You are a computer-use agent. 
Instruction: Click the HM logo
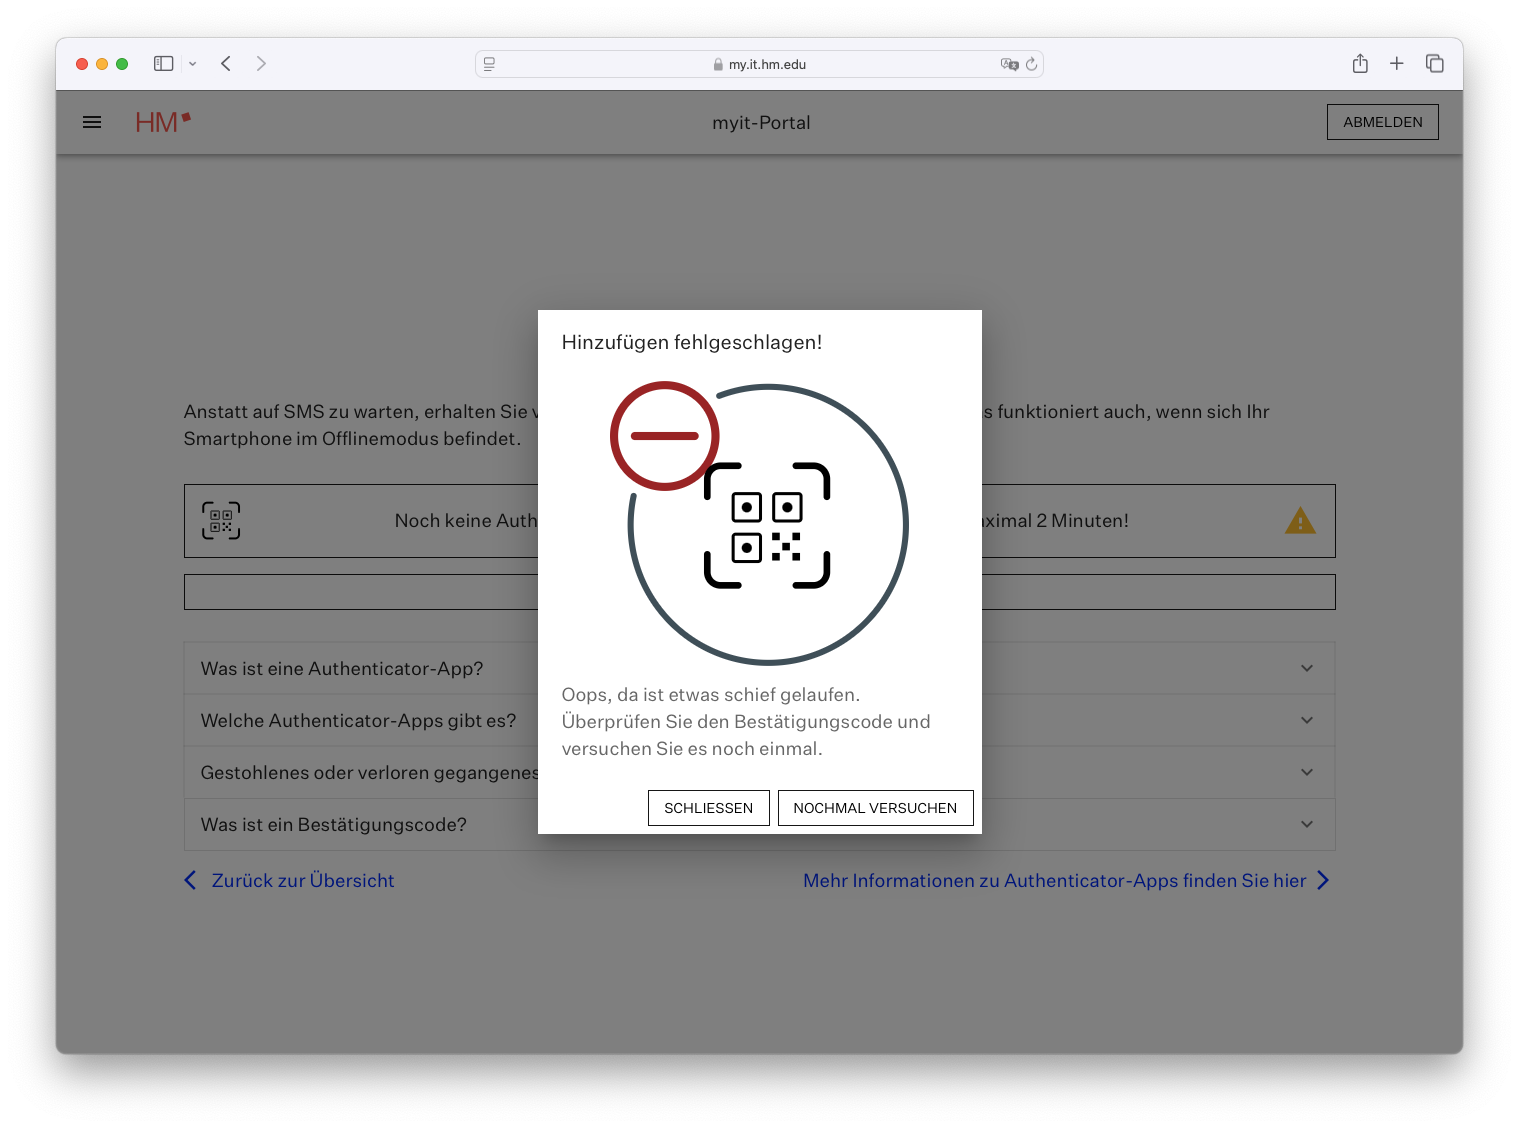(162, 122)
